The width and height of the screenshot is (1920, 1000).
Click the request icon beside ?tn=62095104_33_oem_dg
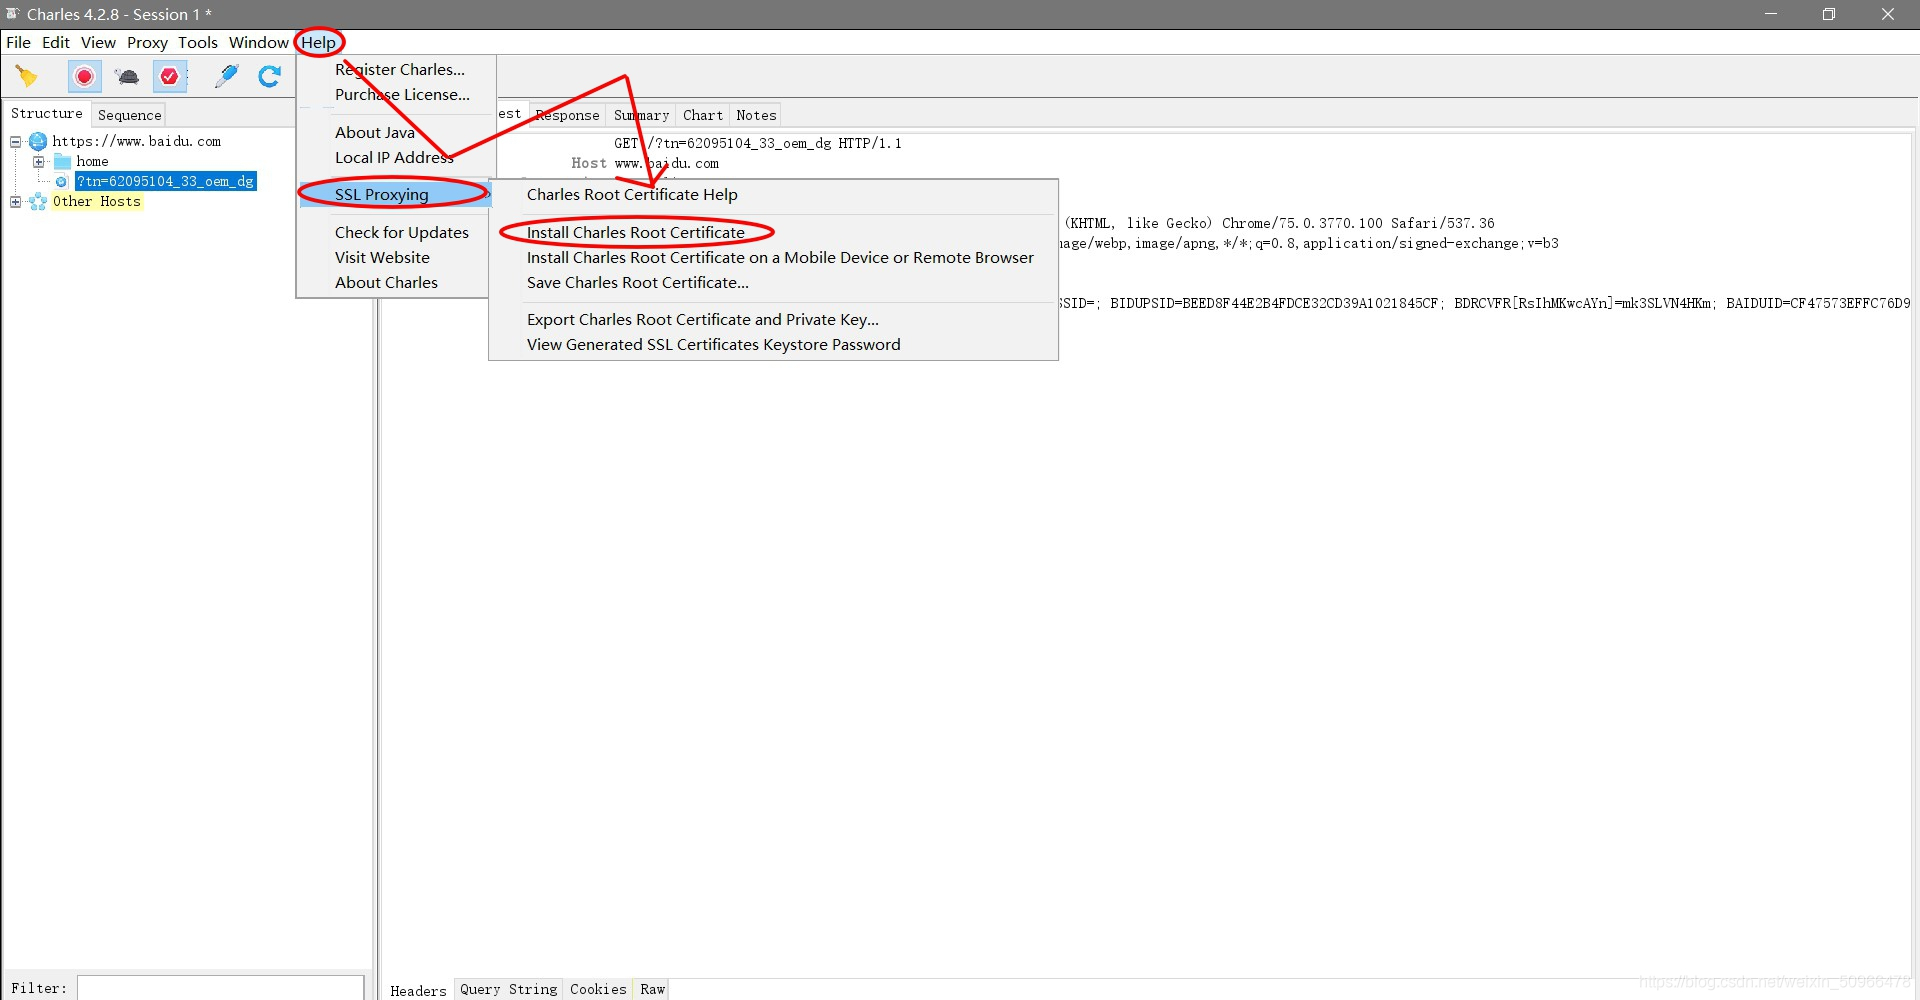pos(62,181)
